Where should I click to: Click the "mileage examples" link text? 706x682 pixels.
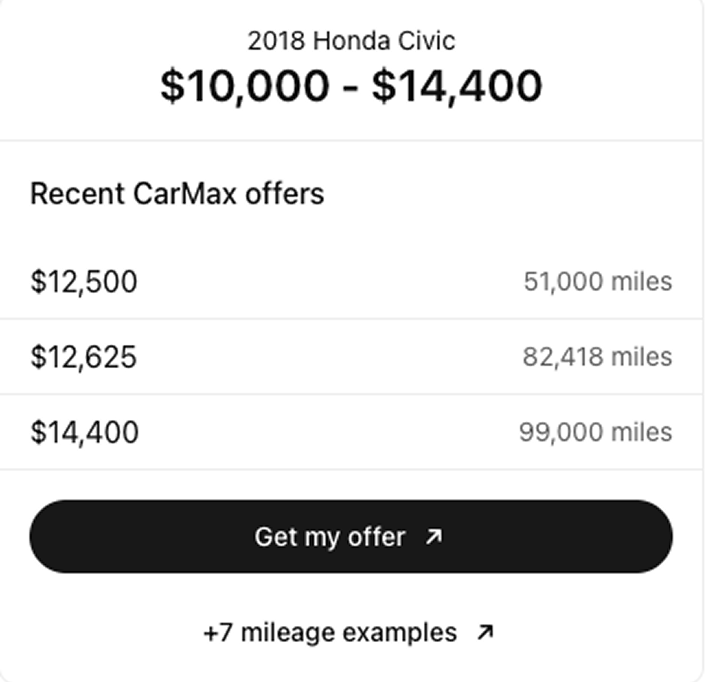348,633
